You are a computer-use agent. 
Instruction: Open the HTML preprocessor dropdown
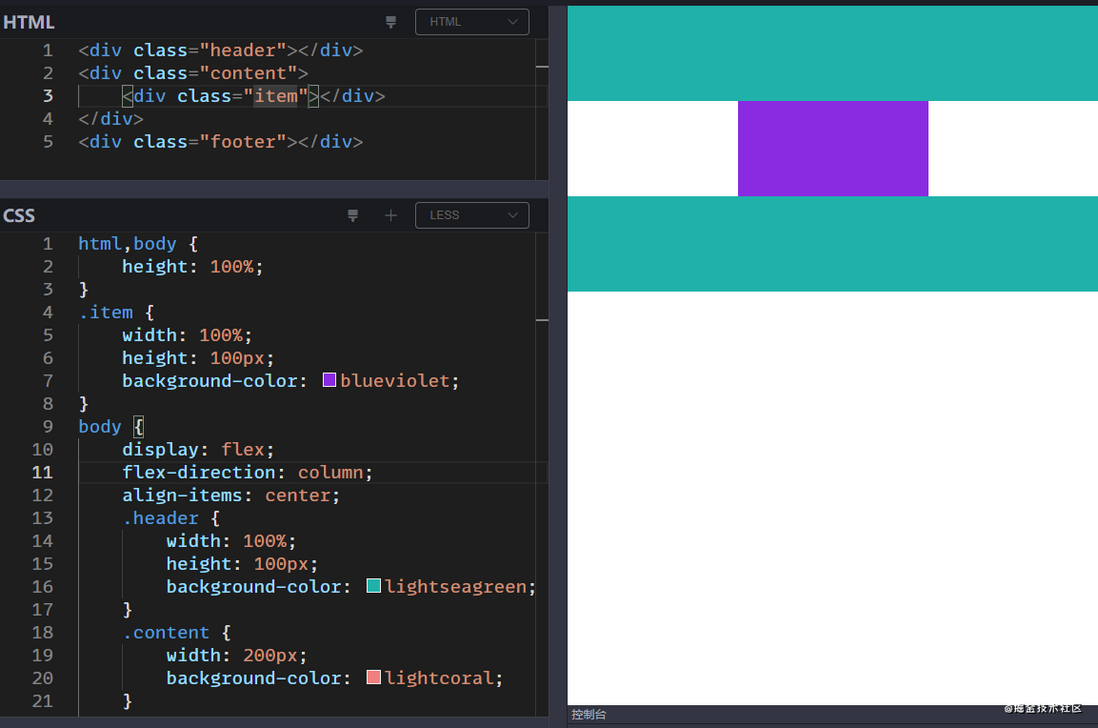472,22
